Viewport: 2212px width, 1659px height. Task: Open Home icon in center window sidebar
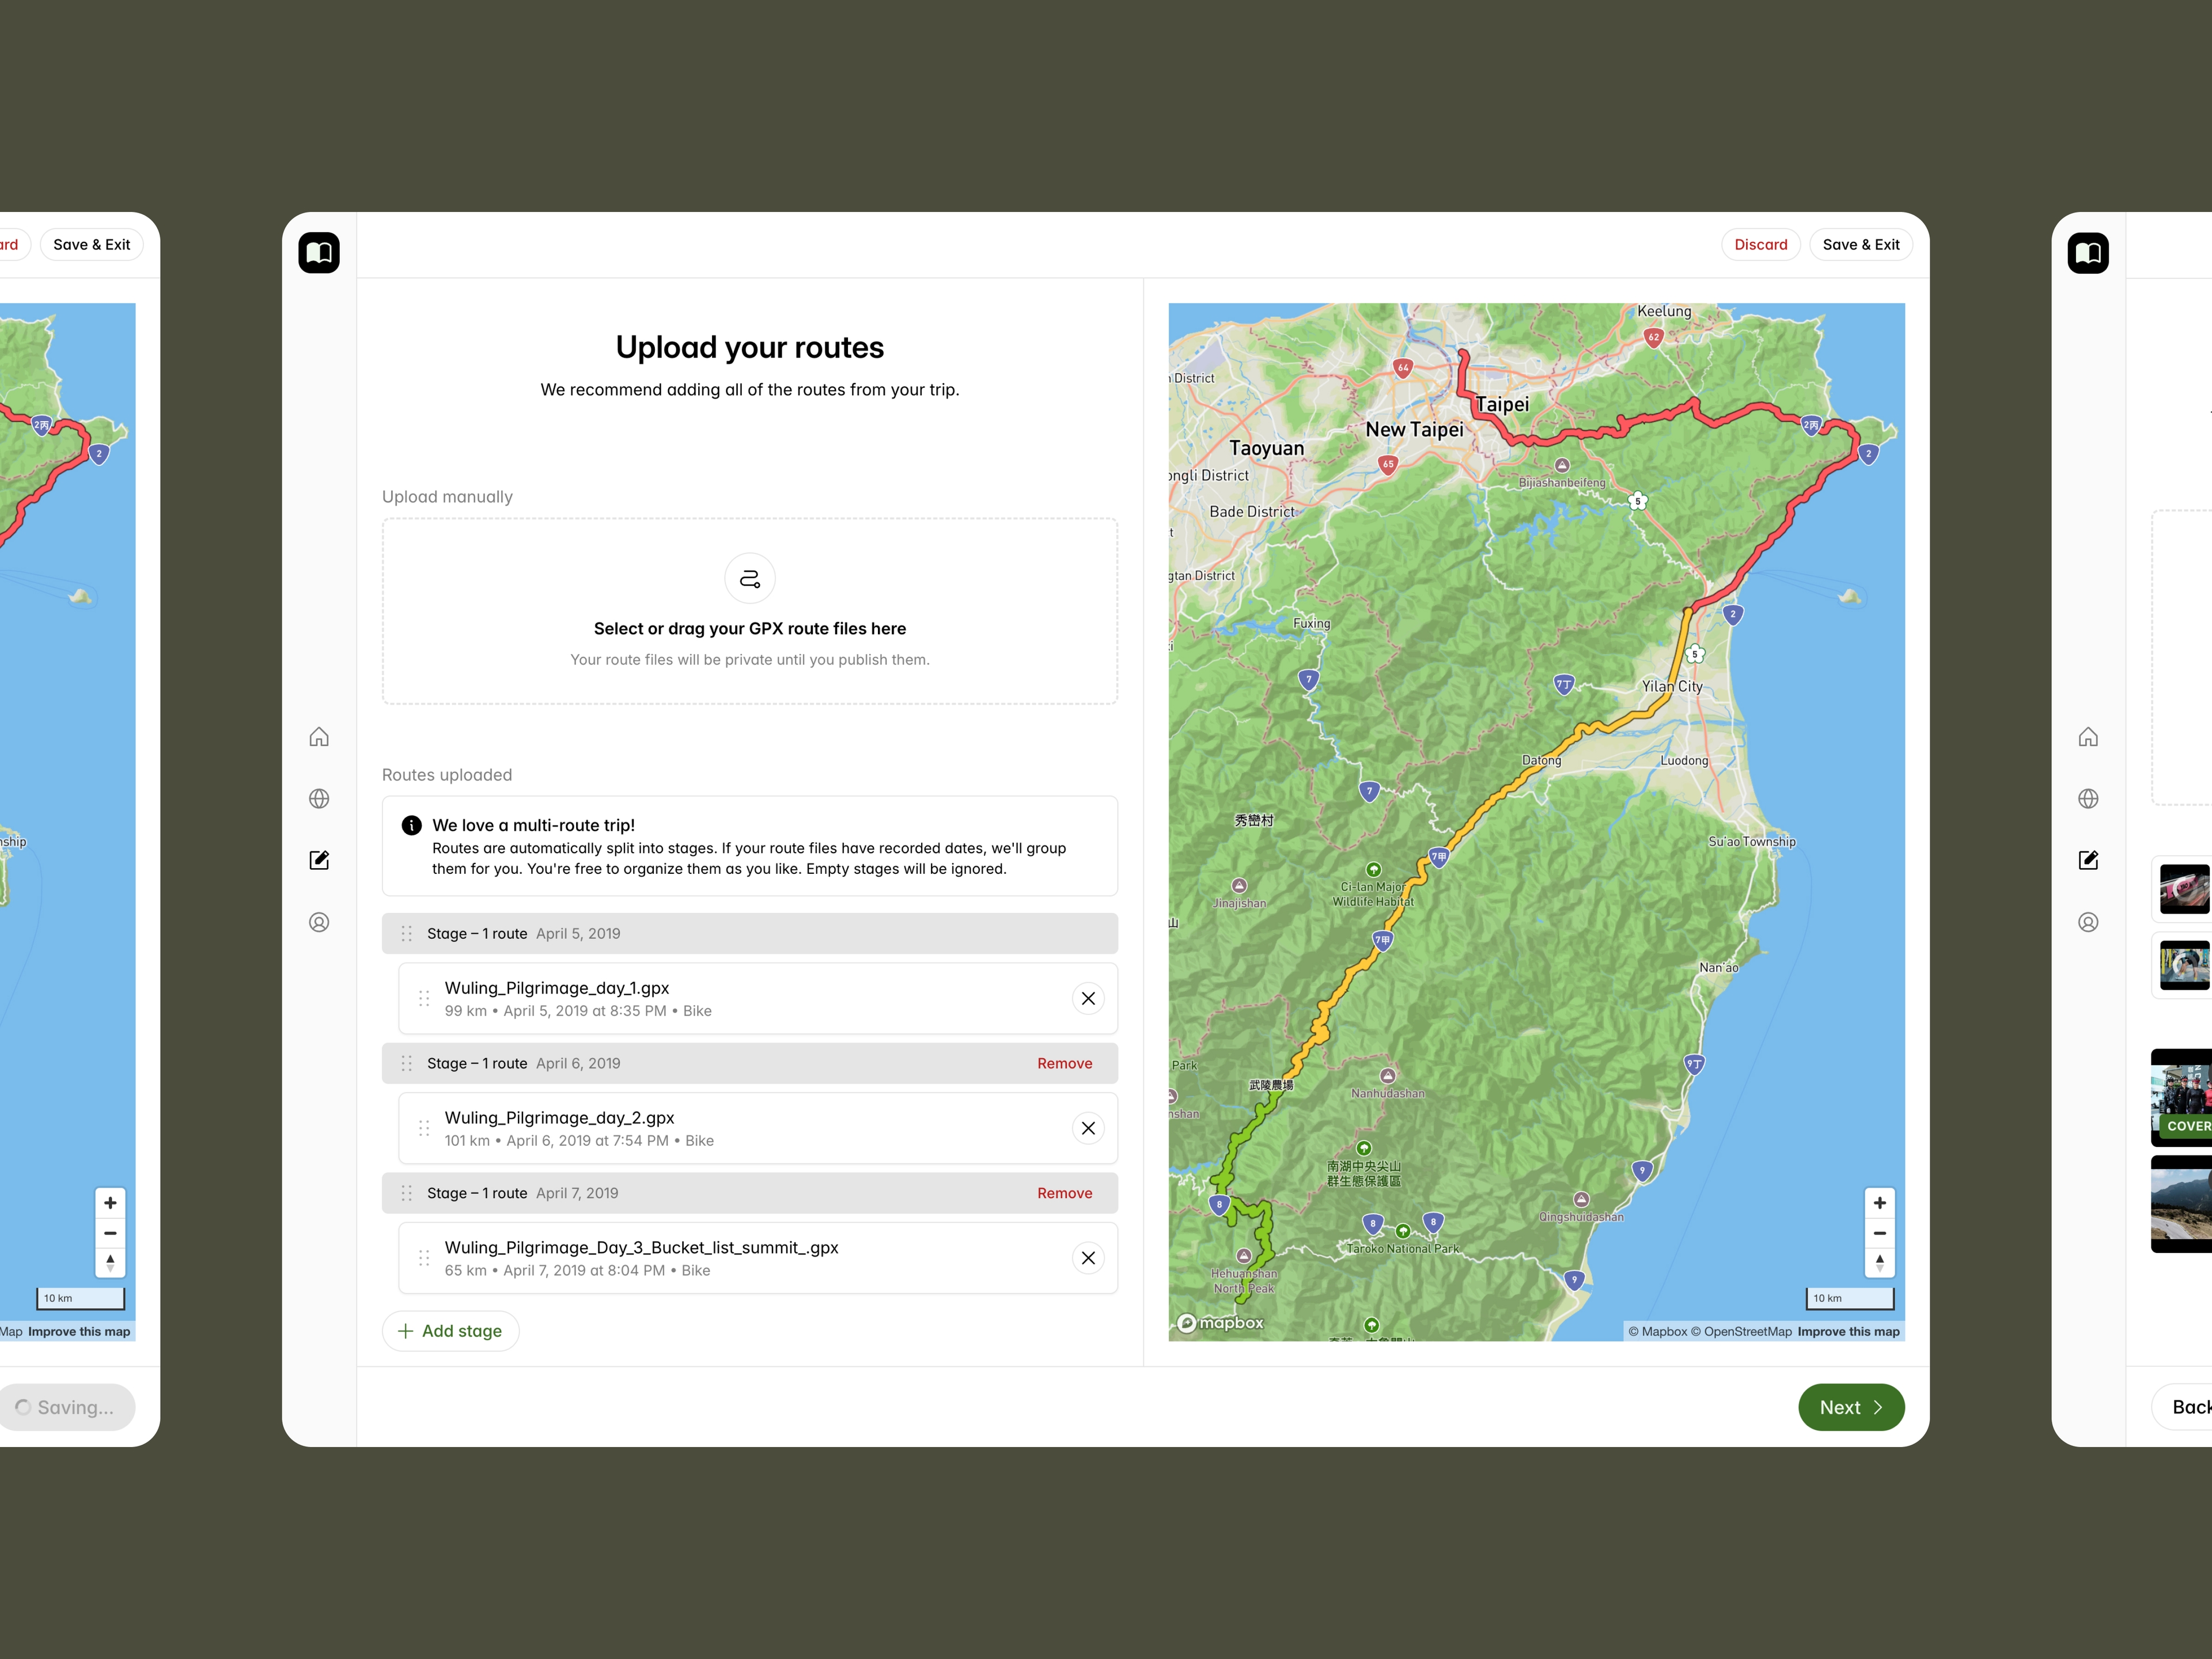click(319, 737)
